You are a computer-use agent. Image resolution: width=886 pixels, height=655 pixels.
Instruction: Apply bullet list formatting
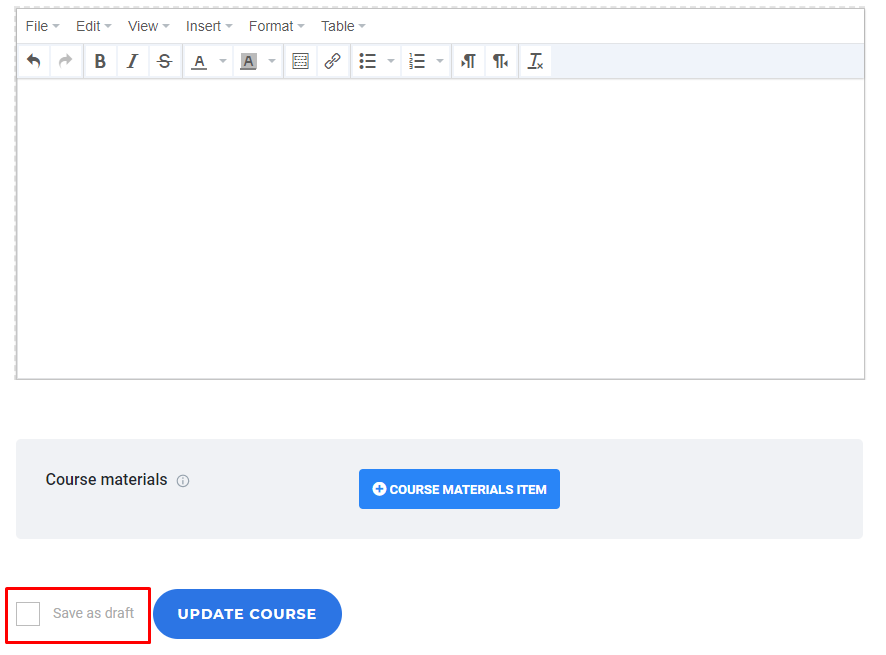click(367, 61)
